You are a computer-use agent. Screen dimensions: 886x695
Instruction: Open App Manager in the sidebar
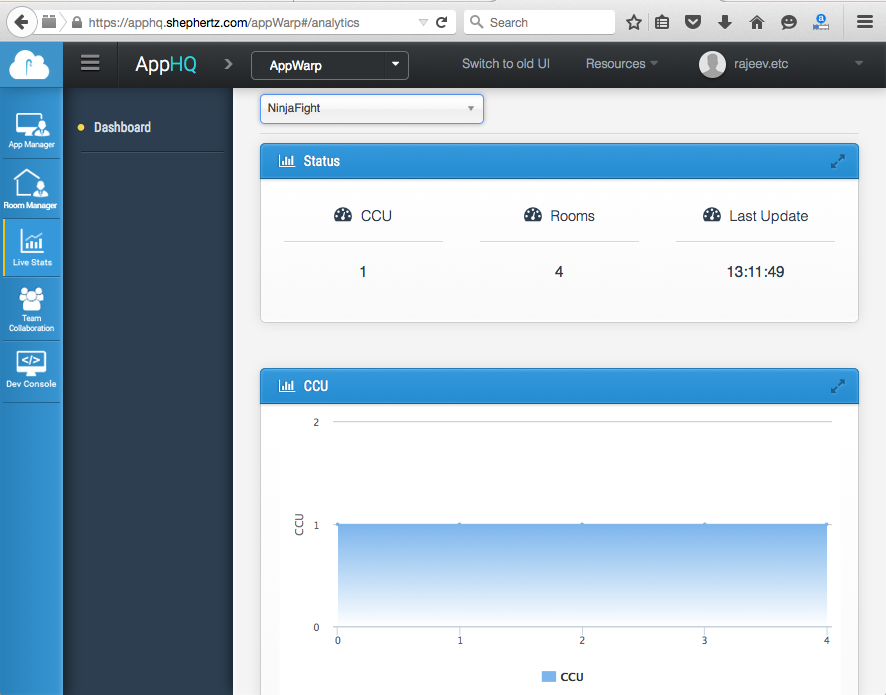[31, 130]
